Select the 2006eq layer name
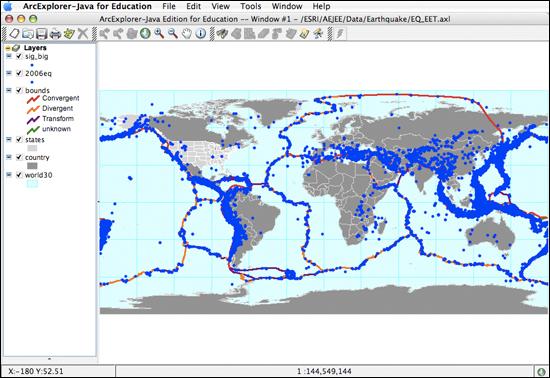This screenshot has width=550, height=378. pos(38,73)
